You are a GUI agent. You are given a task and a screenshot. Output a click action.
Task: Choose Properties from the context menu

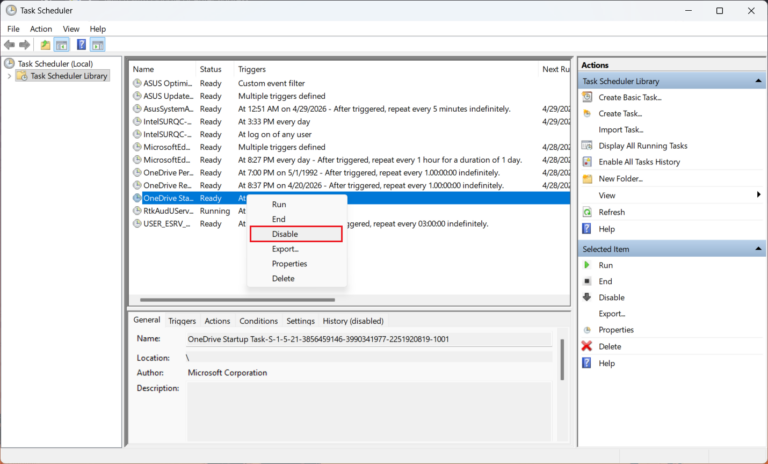pyautogui.click(x=297, y=264)
